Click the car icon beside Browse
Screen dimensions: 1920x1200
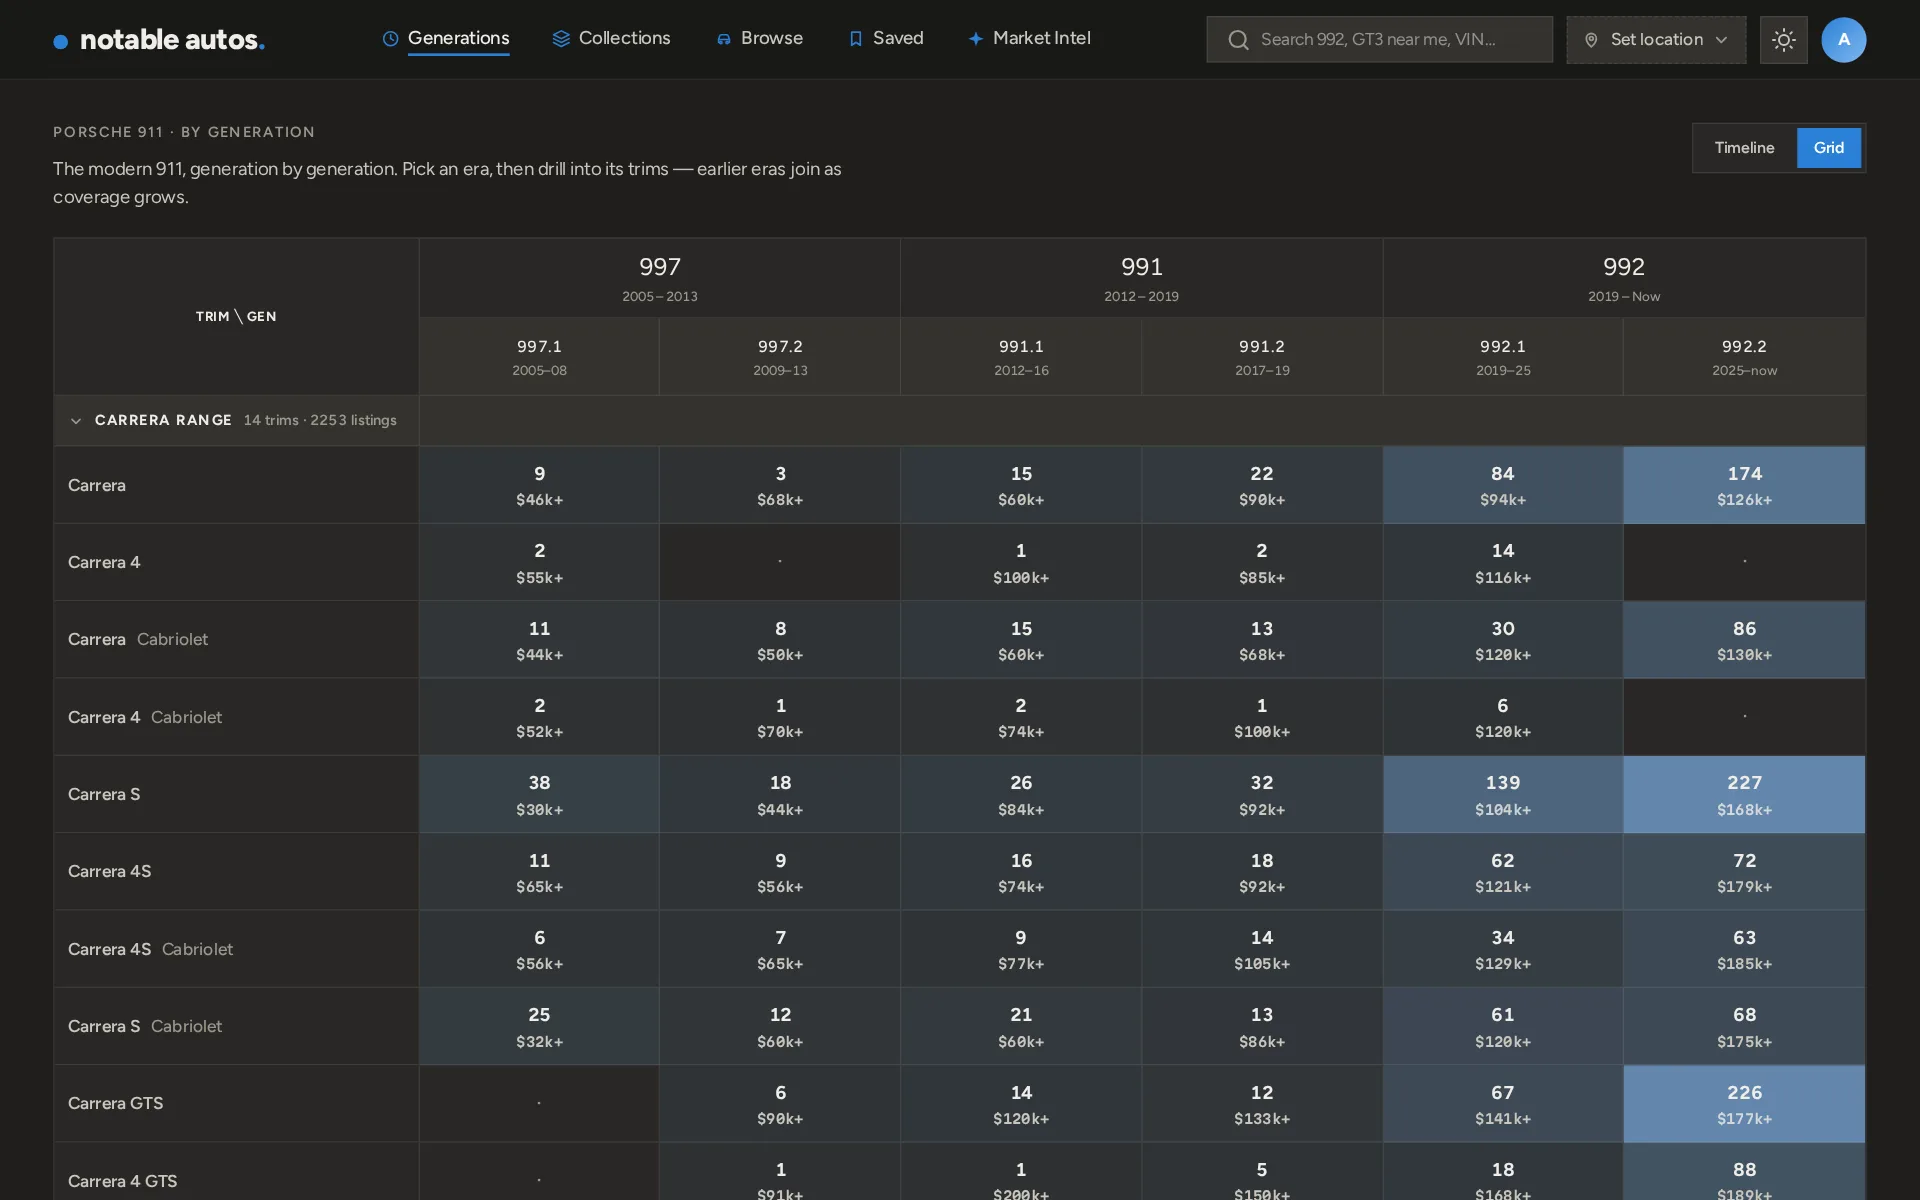coord(724,39)
